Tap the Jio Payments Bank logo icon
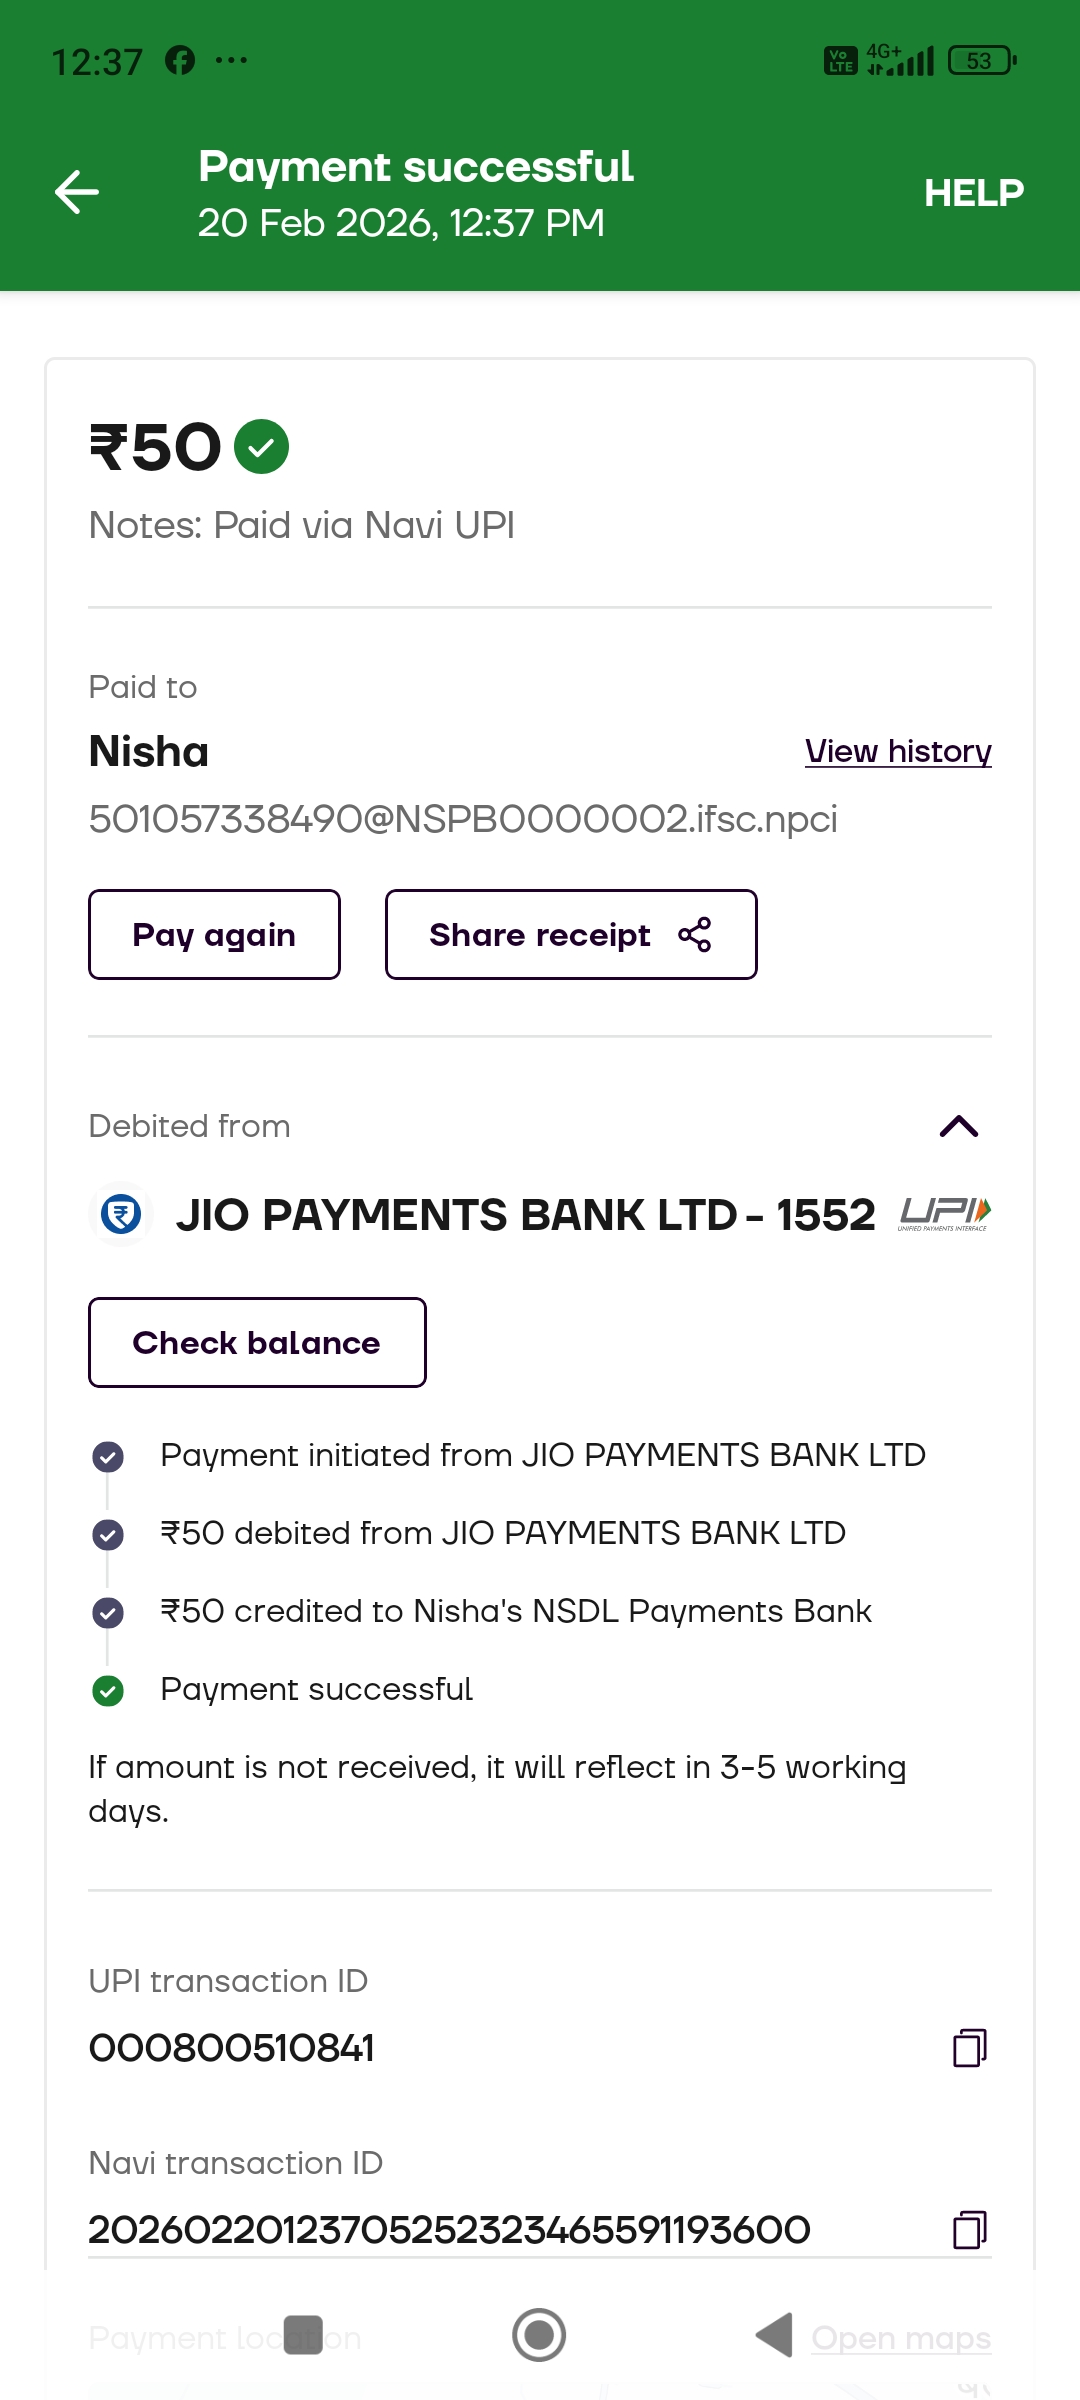1080x2400 pixels. point(121,1215)
